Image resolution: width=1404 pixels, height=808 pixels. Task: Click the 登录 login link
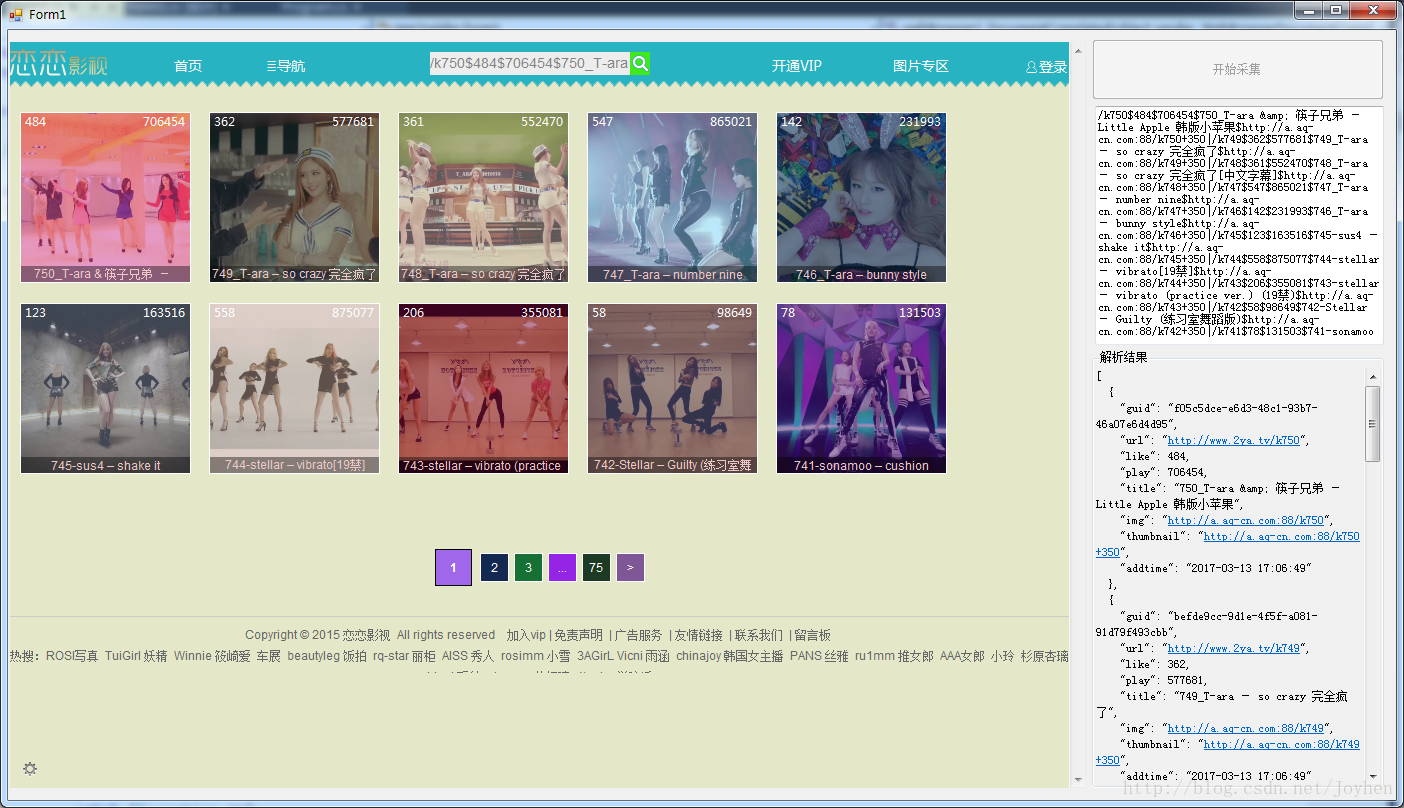(x=1047, y=67)
